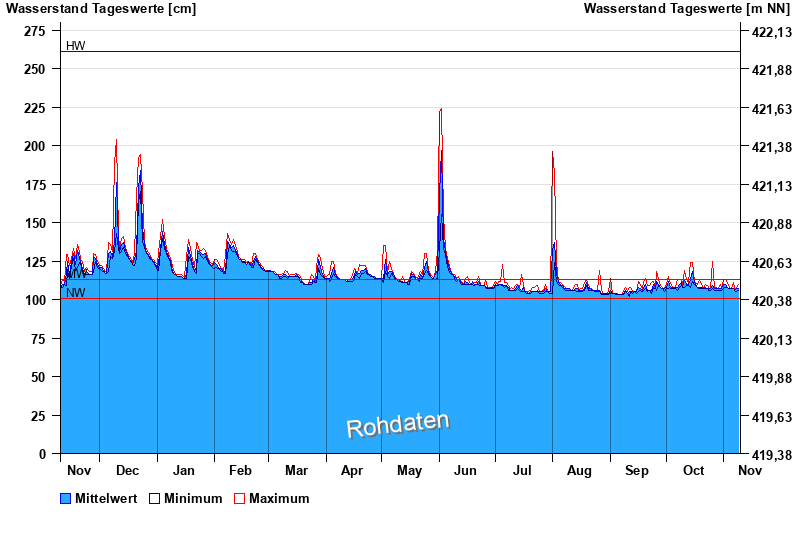
Task: Click the Wasserstand Tageswerte [cm] title
Action: pyautogui.click(x=103, y=9)
